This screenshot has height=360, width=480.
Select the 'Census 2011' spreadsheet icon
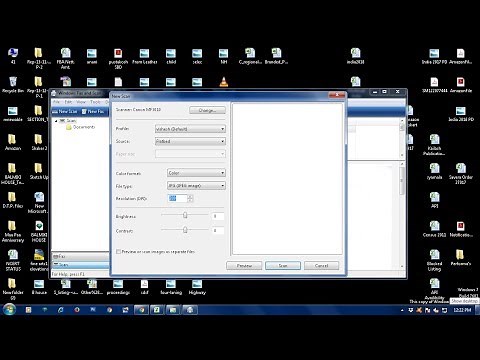pos(434,229)
